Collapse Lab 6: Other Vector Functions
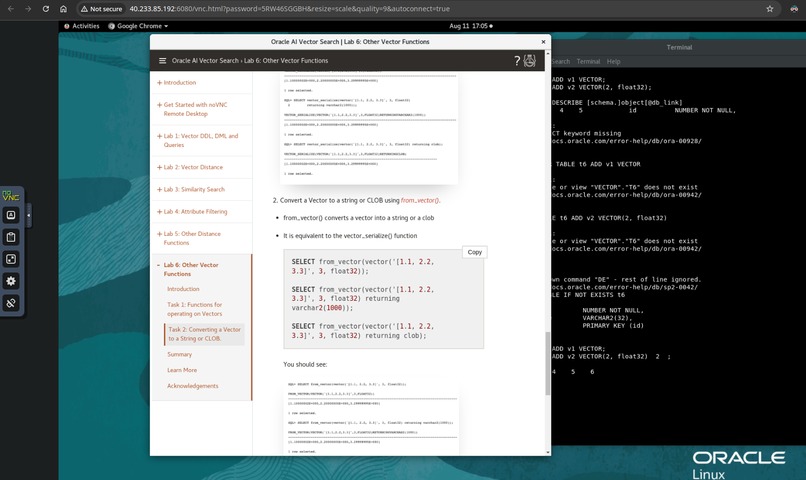Screen dimensions: 806x480 point(188,269)
